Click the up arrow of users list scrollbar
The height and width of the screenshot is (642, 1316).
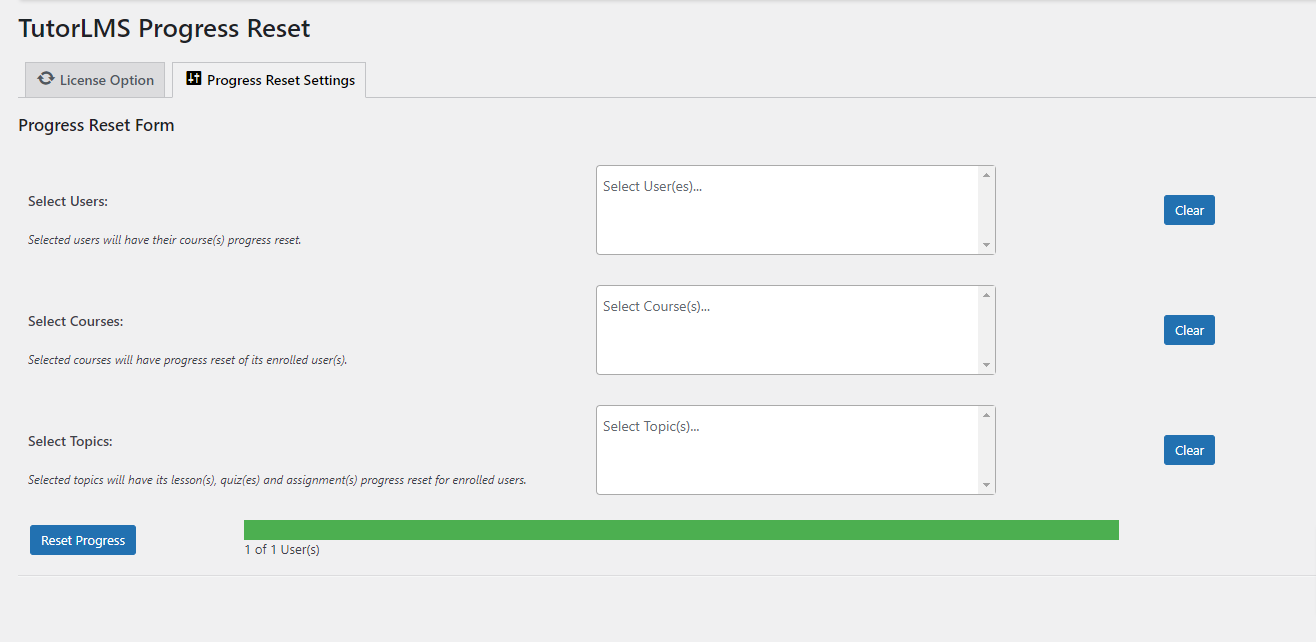tap(986, 175)
